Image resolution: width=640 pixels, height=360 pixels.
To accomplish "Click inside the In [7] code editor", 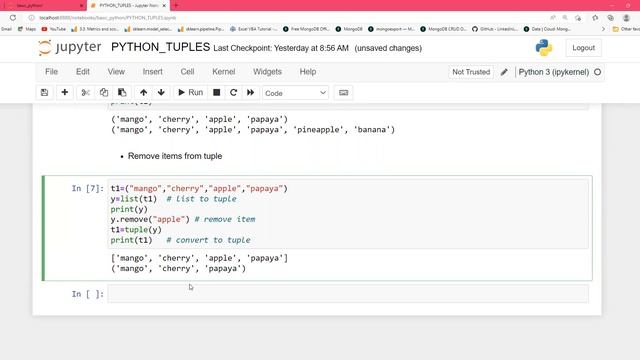I will 348,214.
